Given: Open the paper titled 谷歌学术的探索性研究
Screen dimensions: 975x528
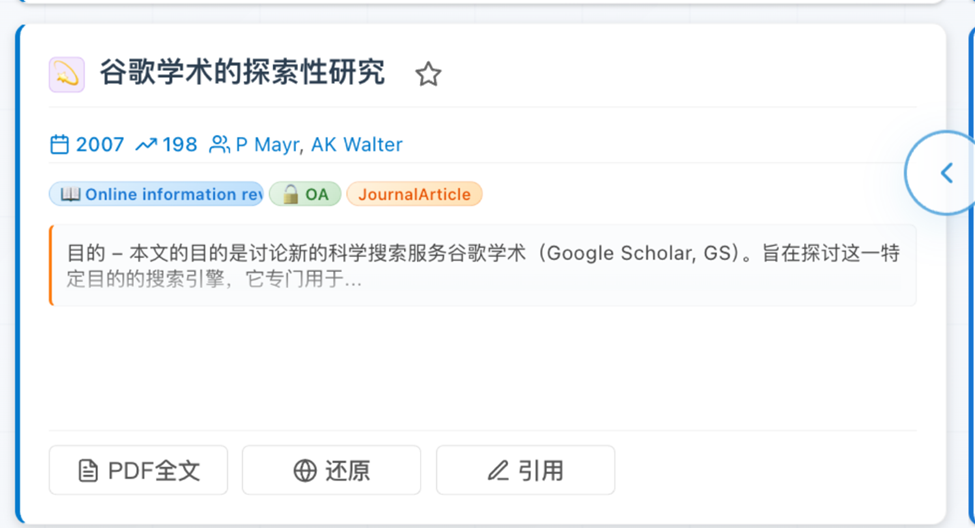Looking at the screenshot, I should tap(242, 73).
